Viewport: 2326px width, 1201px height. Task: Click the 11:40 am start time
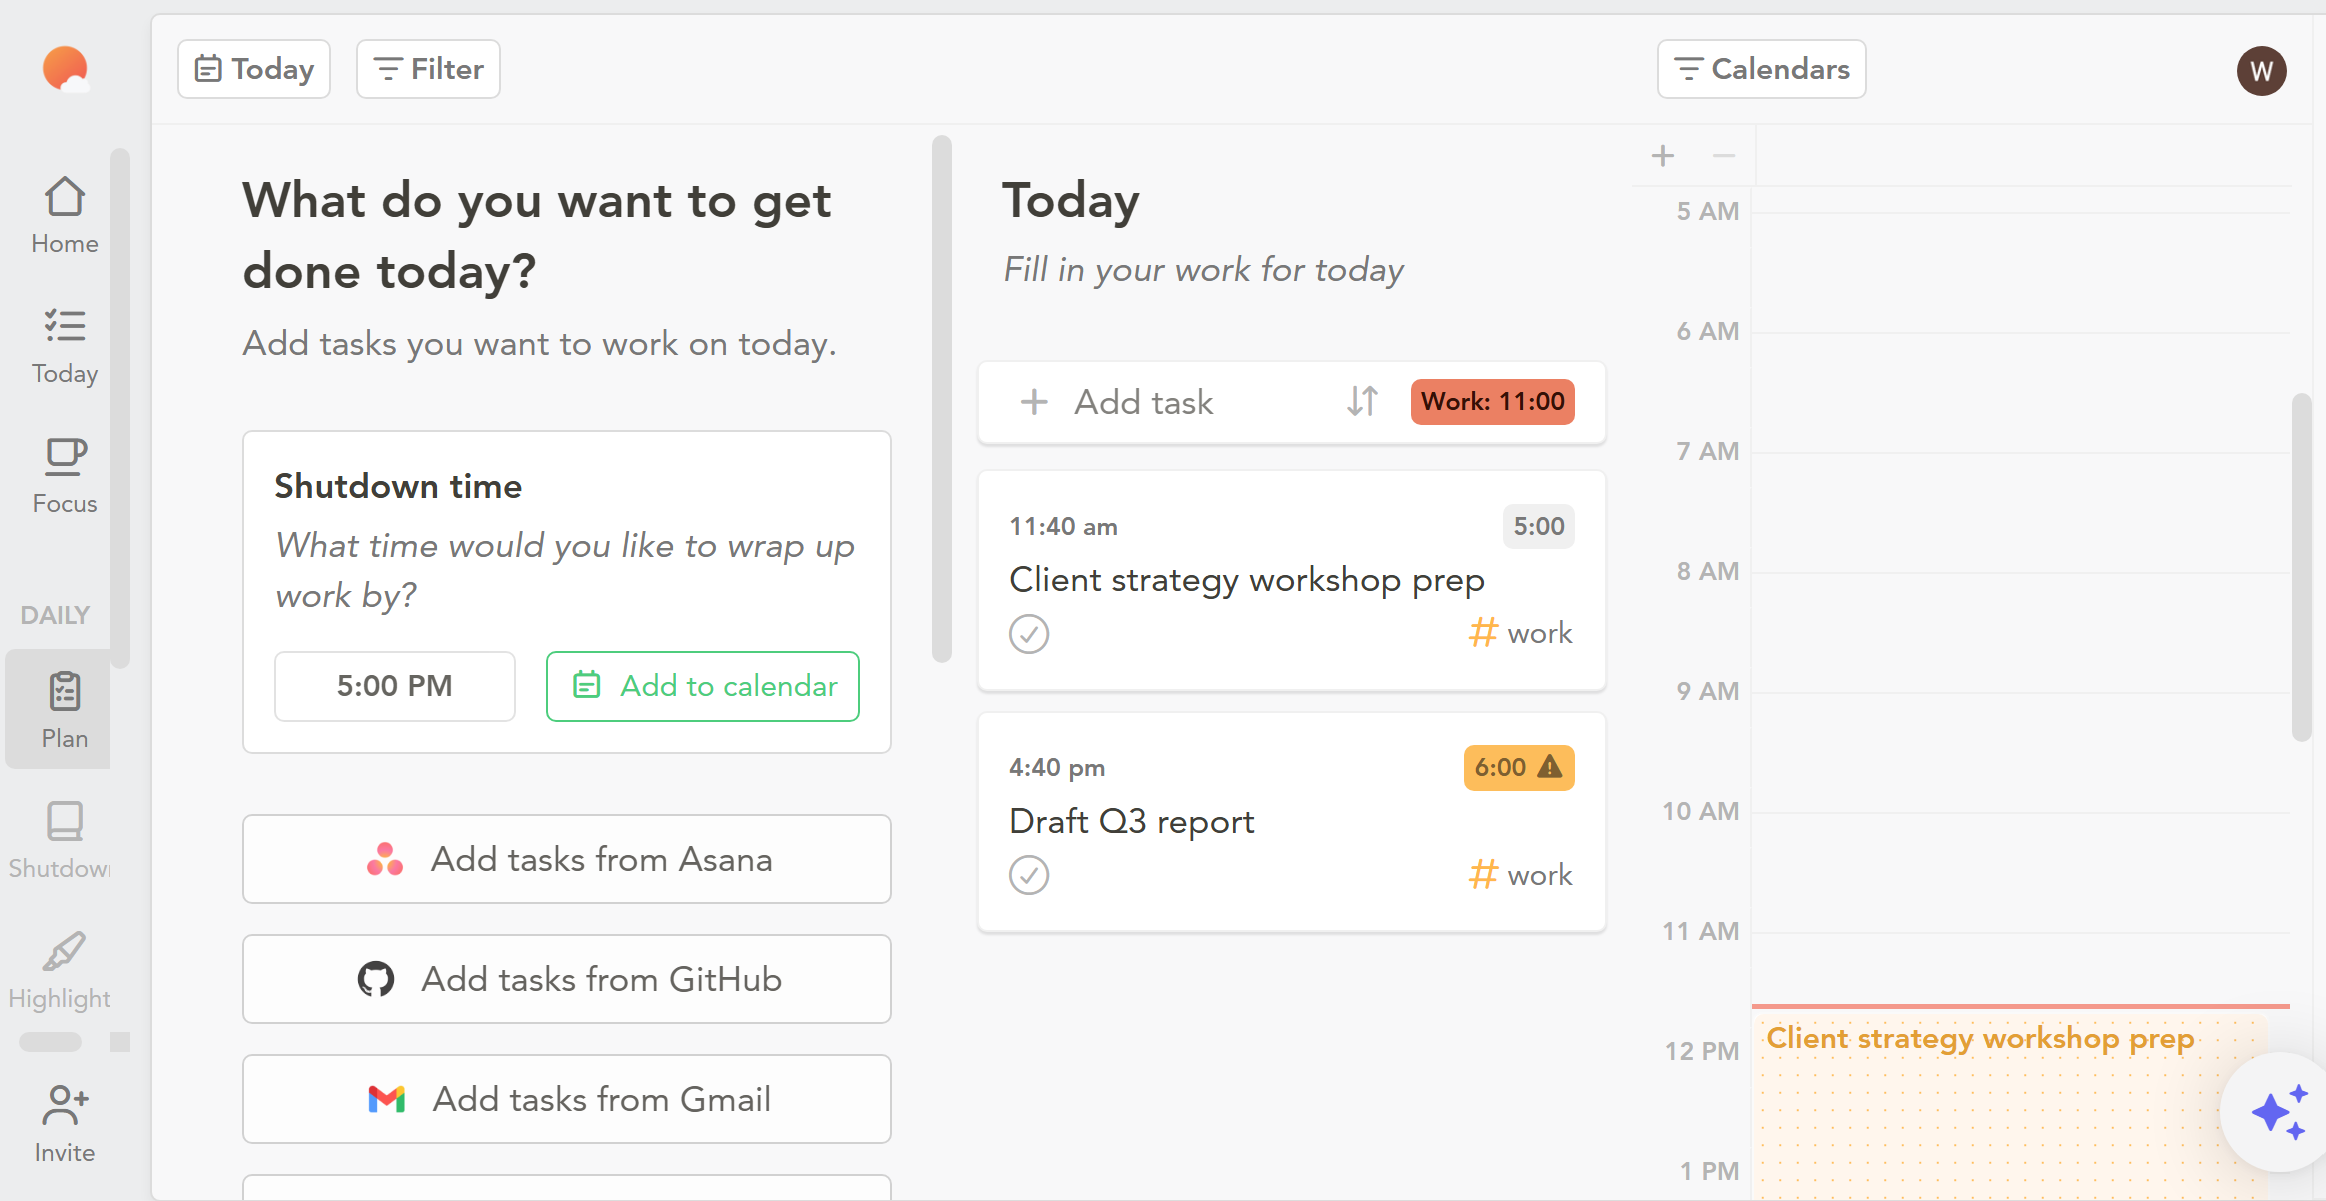click(1063, 527)
